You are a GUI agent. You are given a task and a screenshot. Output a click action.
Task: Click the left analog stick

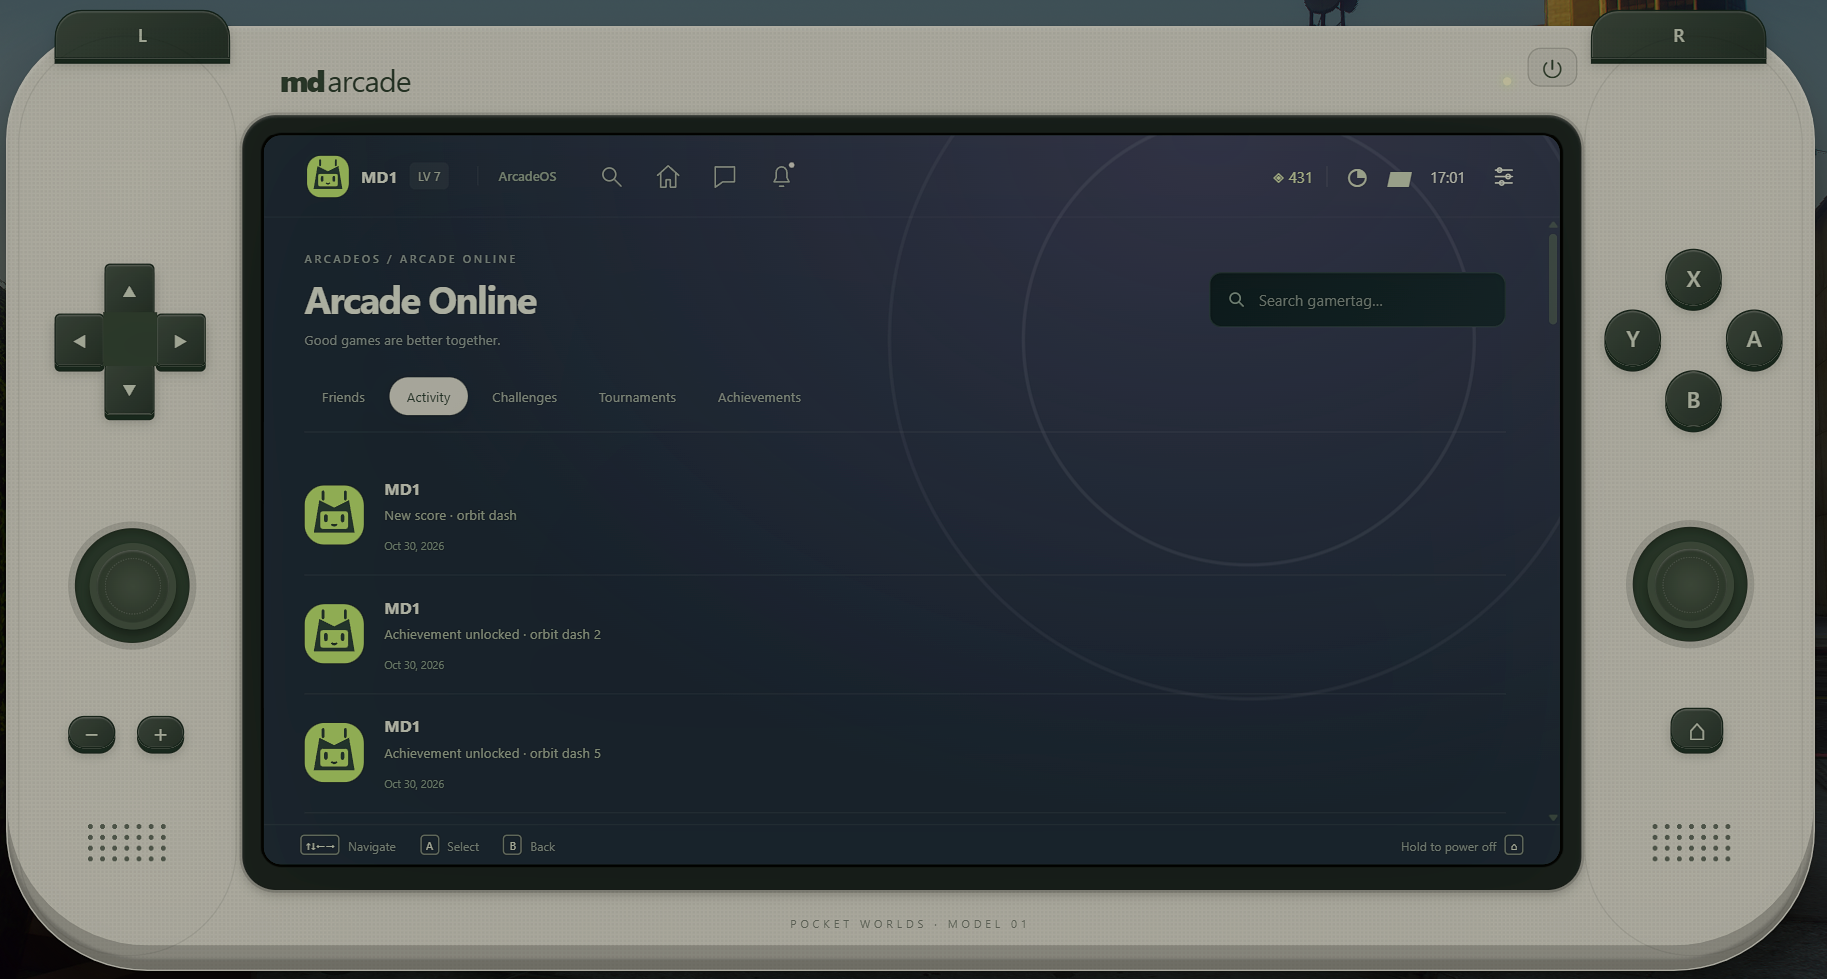(132, 586)
